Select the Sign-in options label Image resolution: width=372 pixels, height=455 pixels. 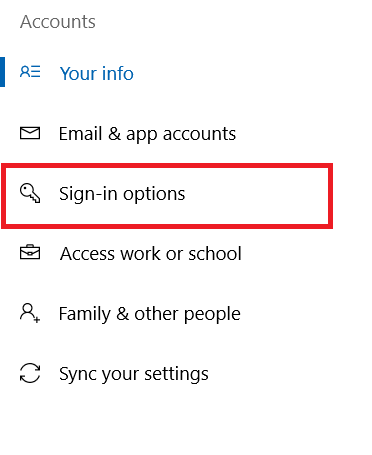coord(122,194)
